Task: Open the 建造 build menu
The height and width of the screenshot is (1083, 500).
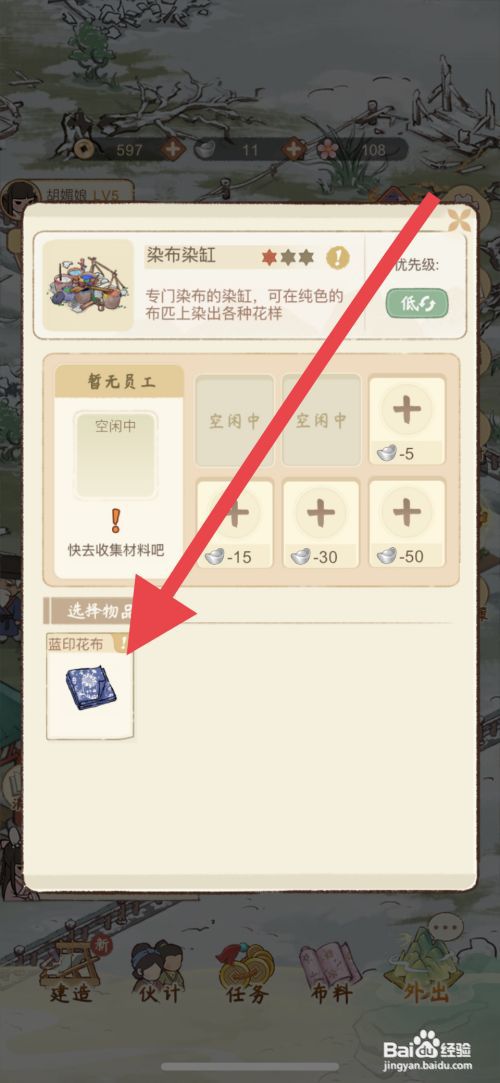Action: click(70, 972)
